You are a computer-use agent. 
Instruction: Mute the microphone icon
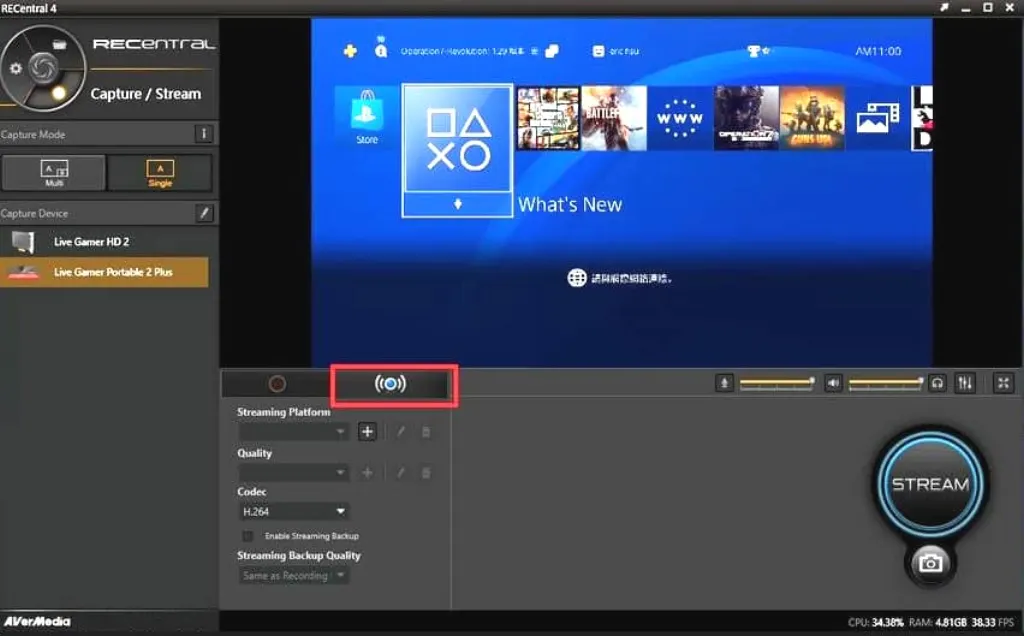[724, 383]
